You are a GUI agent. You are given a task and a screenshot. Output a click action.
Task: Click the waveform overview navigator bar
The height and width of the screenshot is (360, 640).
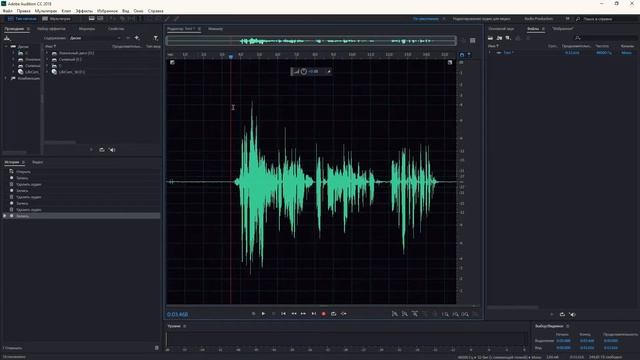[311, 40]
